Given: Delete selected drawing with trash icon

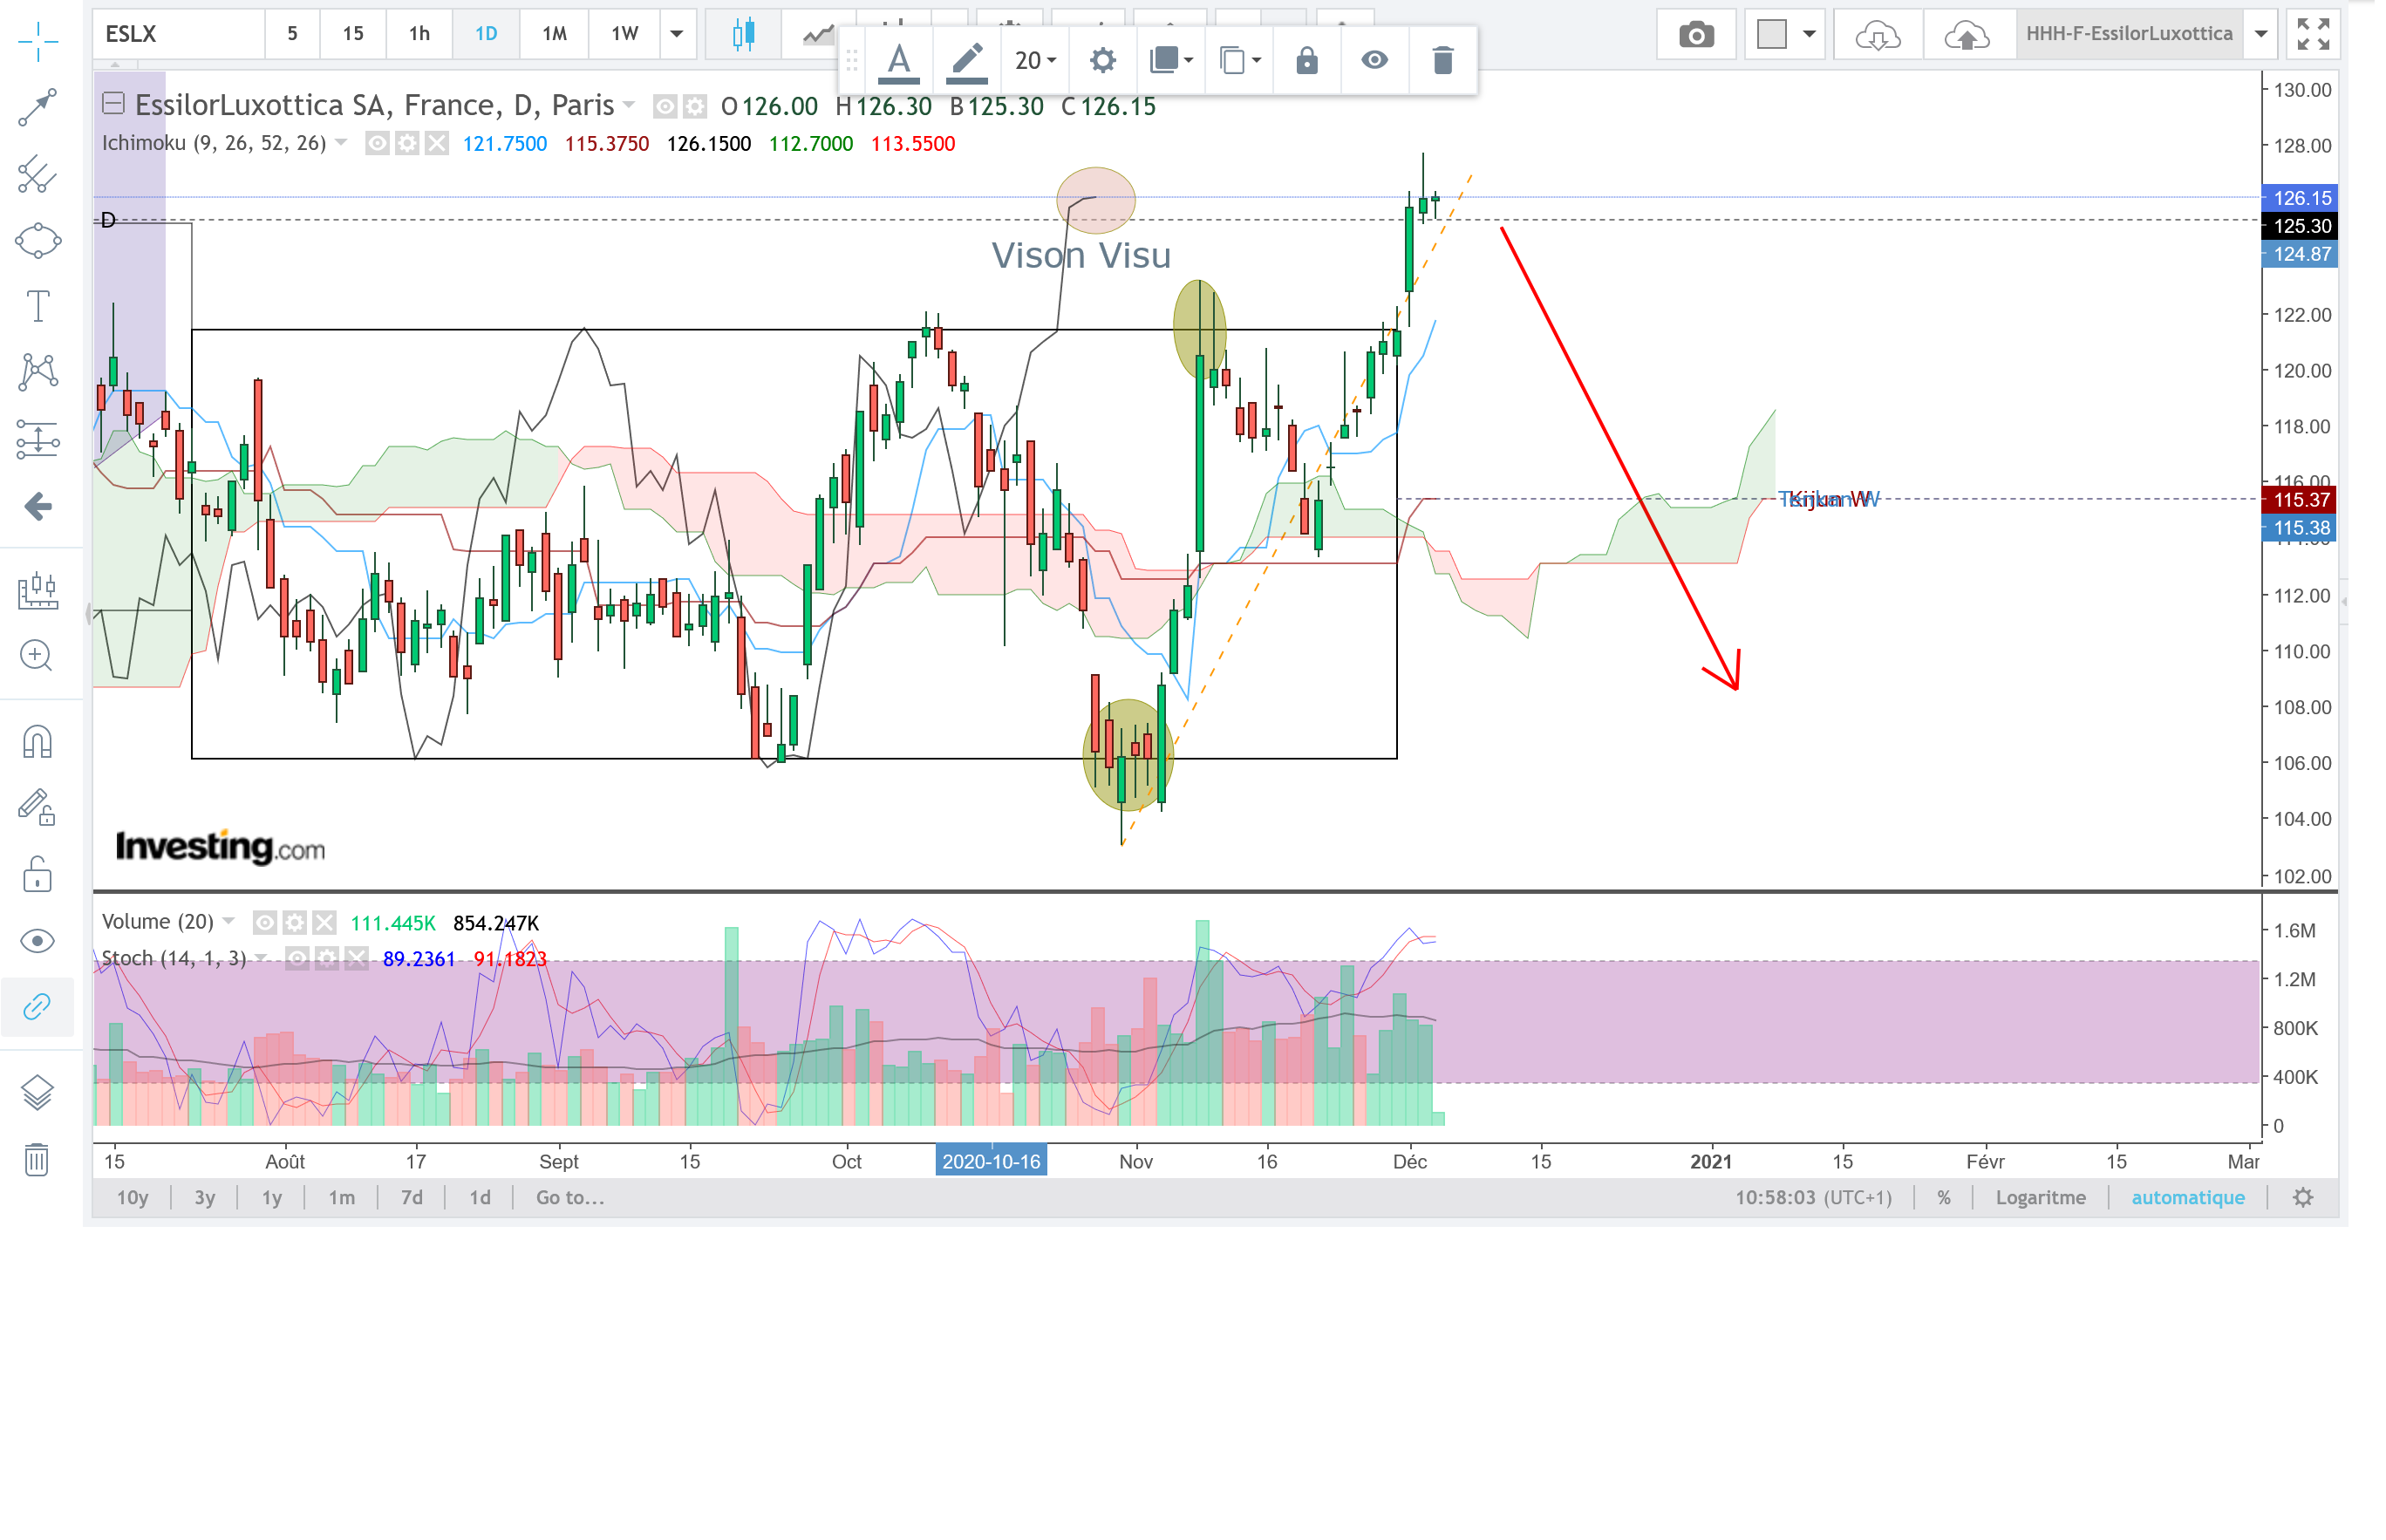Looking at the screenshot, I should [1442, 61].
